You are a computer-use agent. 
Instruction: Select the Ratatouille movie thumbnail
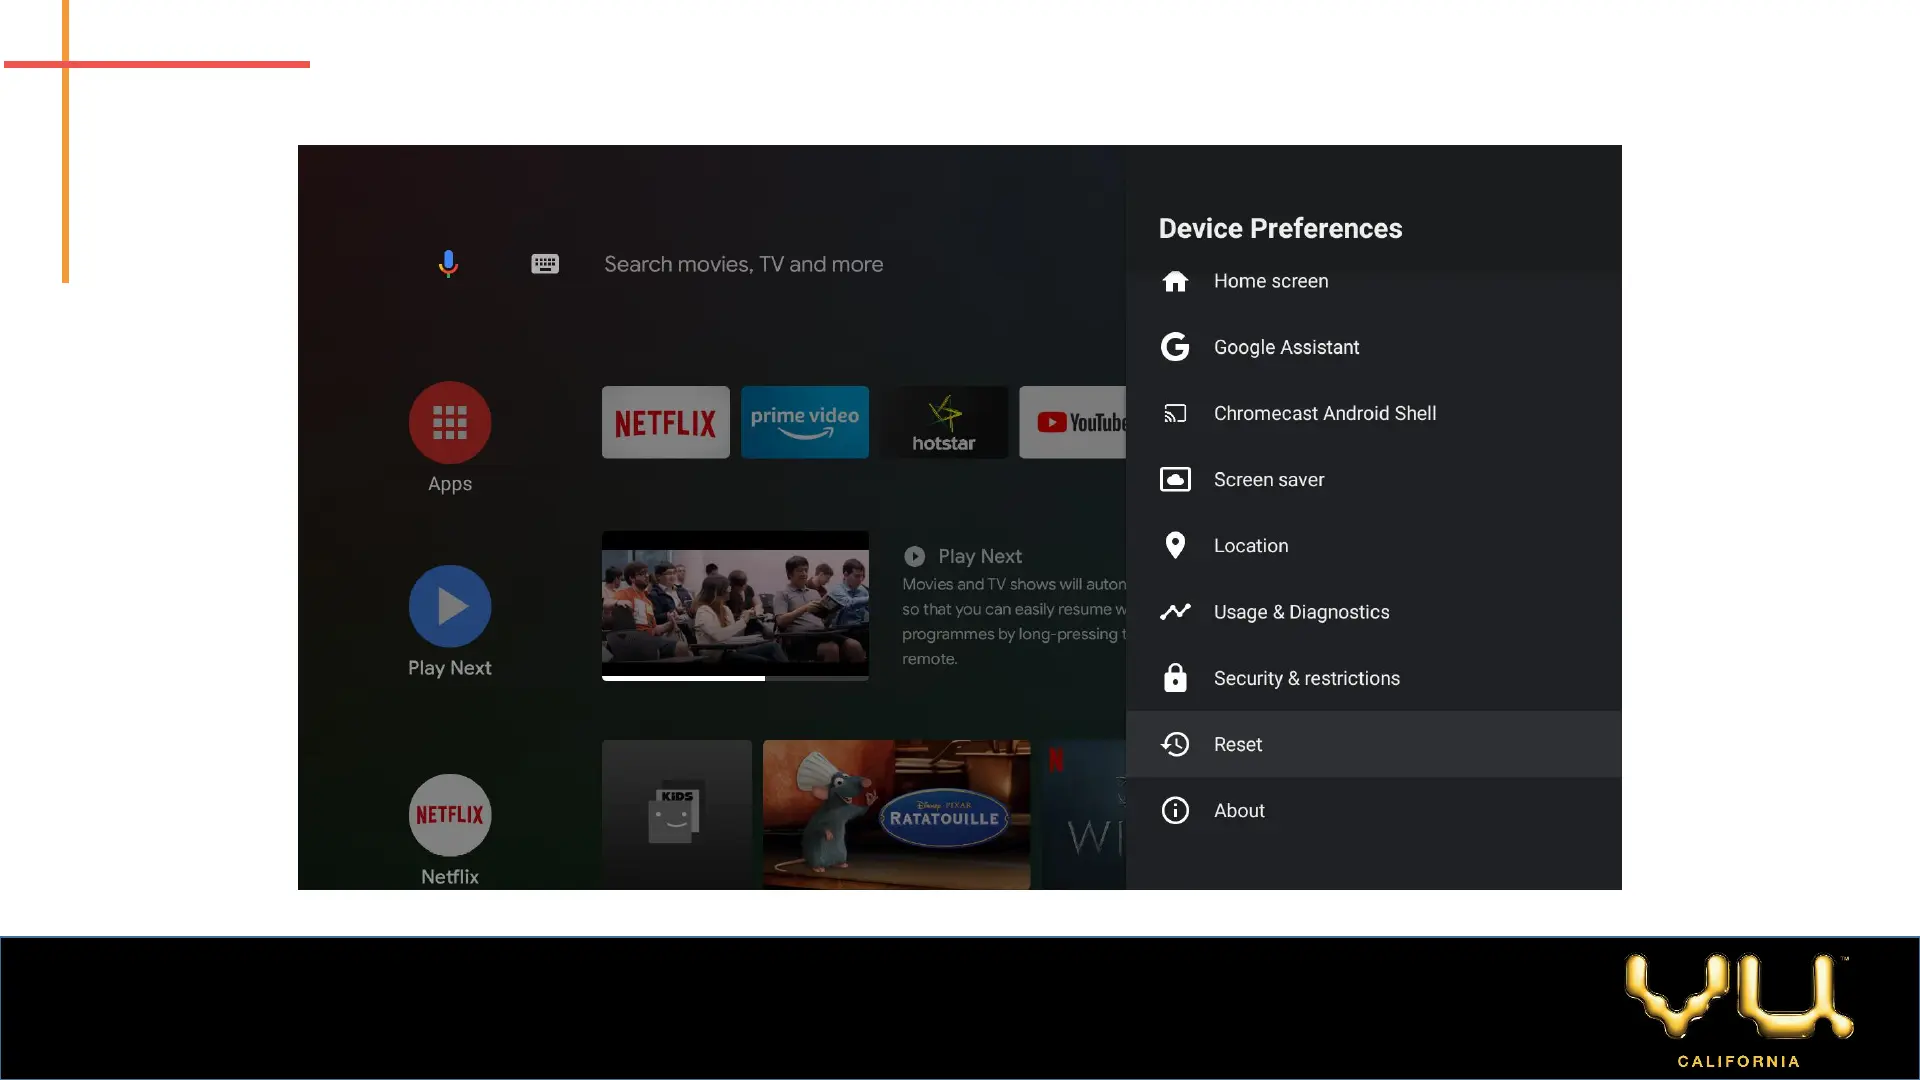tap(896, 814)
